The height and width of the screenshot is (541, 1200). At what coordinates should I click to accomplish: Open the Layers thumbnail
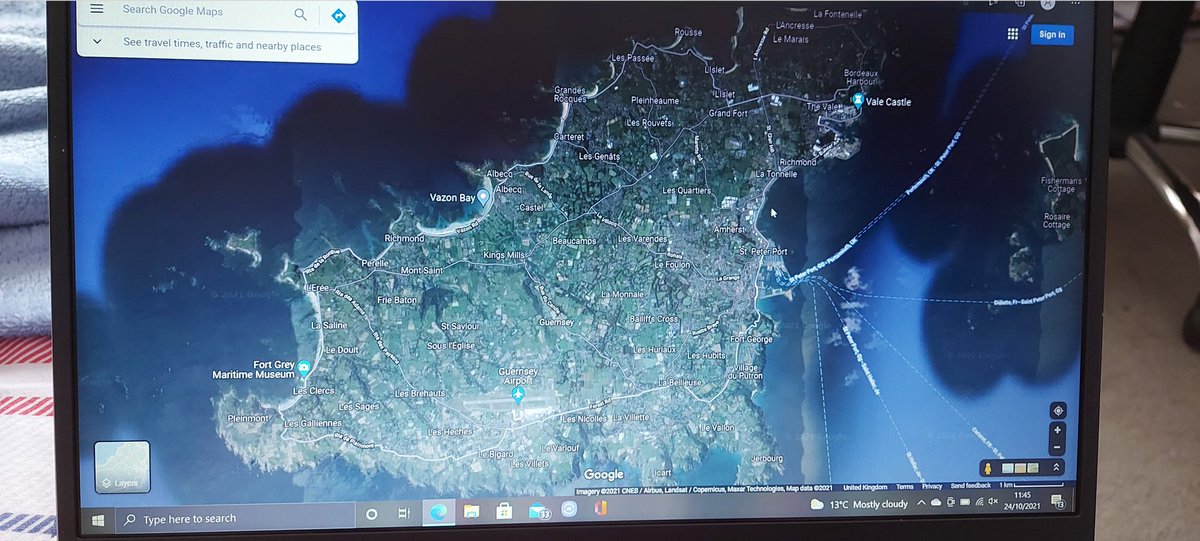pyautogui.click(x=121, y=467)
